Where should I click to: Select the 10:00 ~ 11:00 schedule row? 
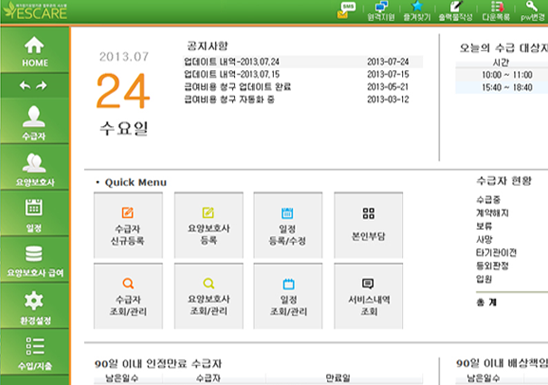502,75
